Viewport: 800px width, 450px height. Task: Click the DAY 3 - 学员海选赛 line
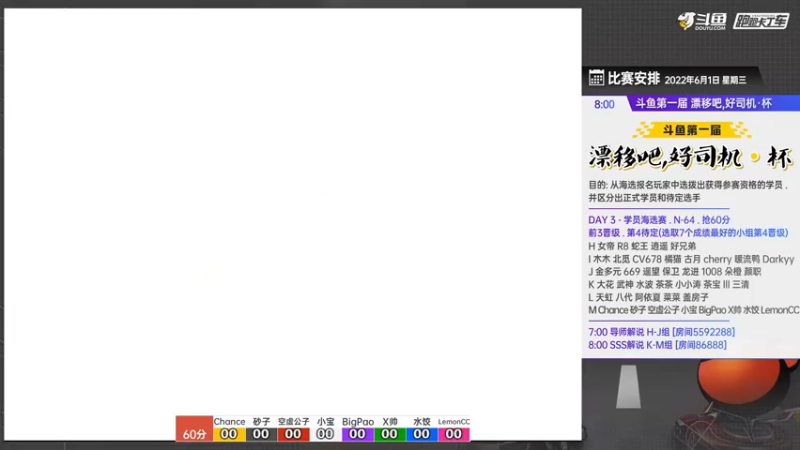pos(659,220)
